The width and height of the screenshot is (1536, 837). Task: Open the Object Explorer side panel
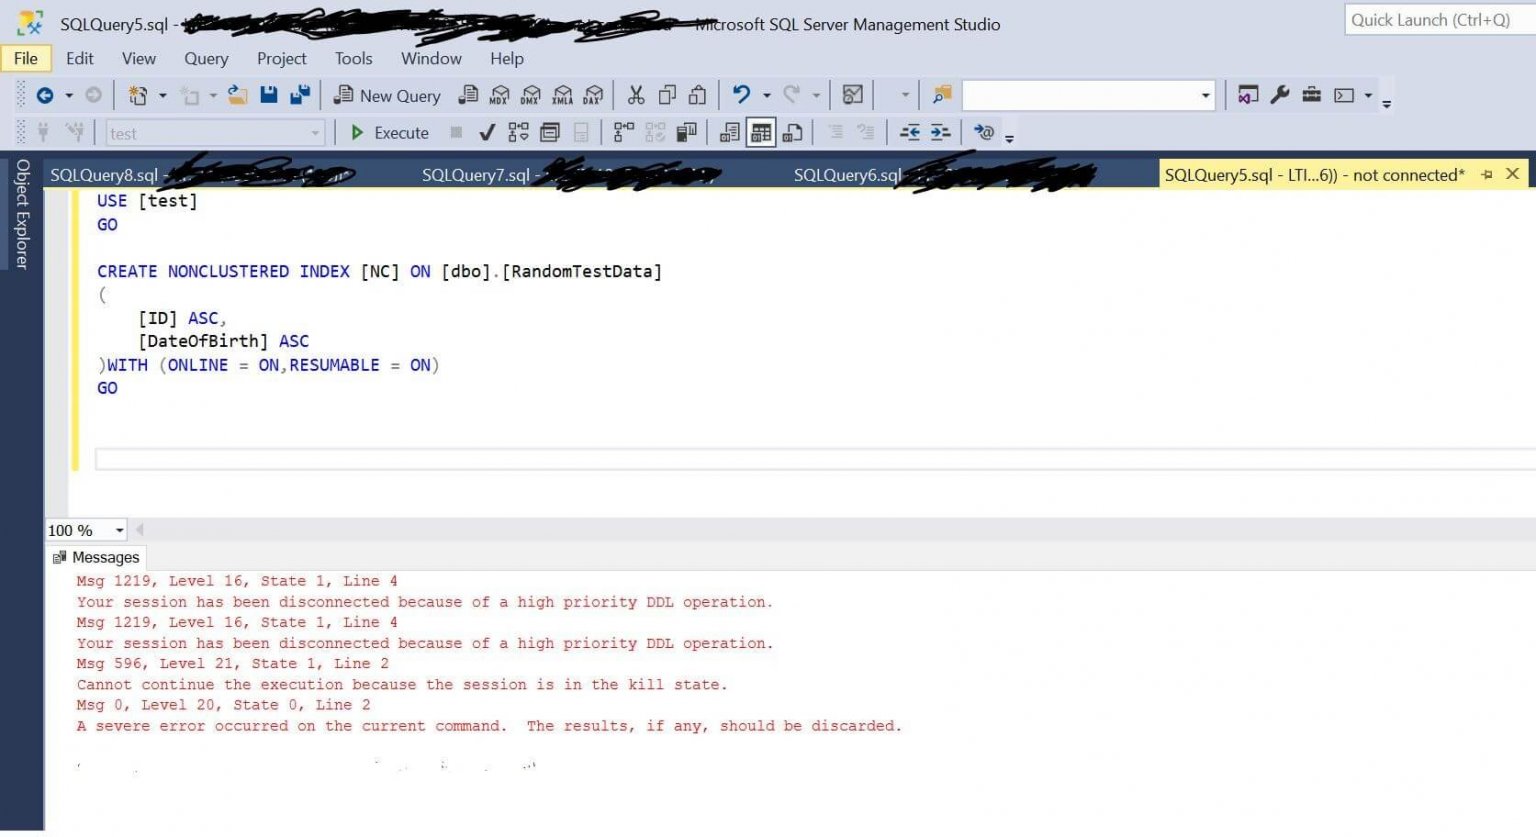(x=22, y=214)
